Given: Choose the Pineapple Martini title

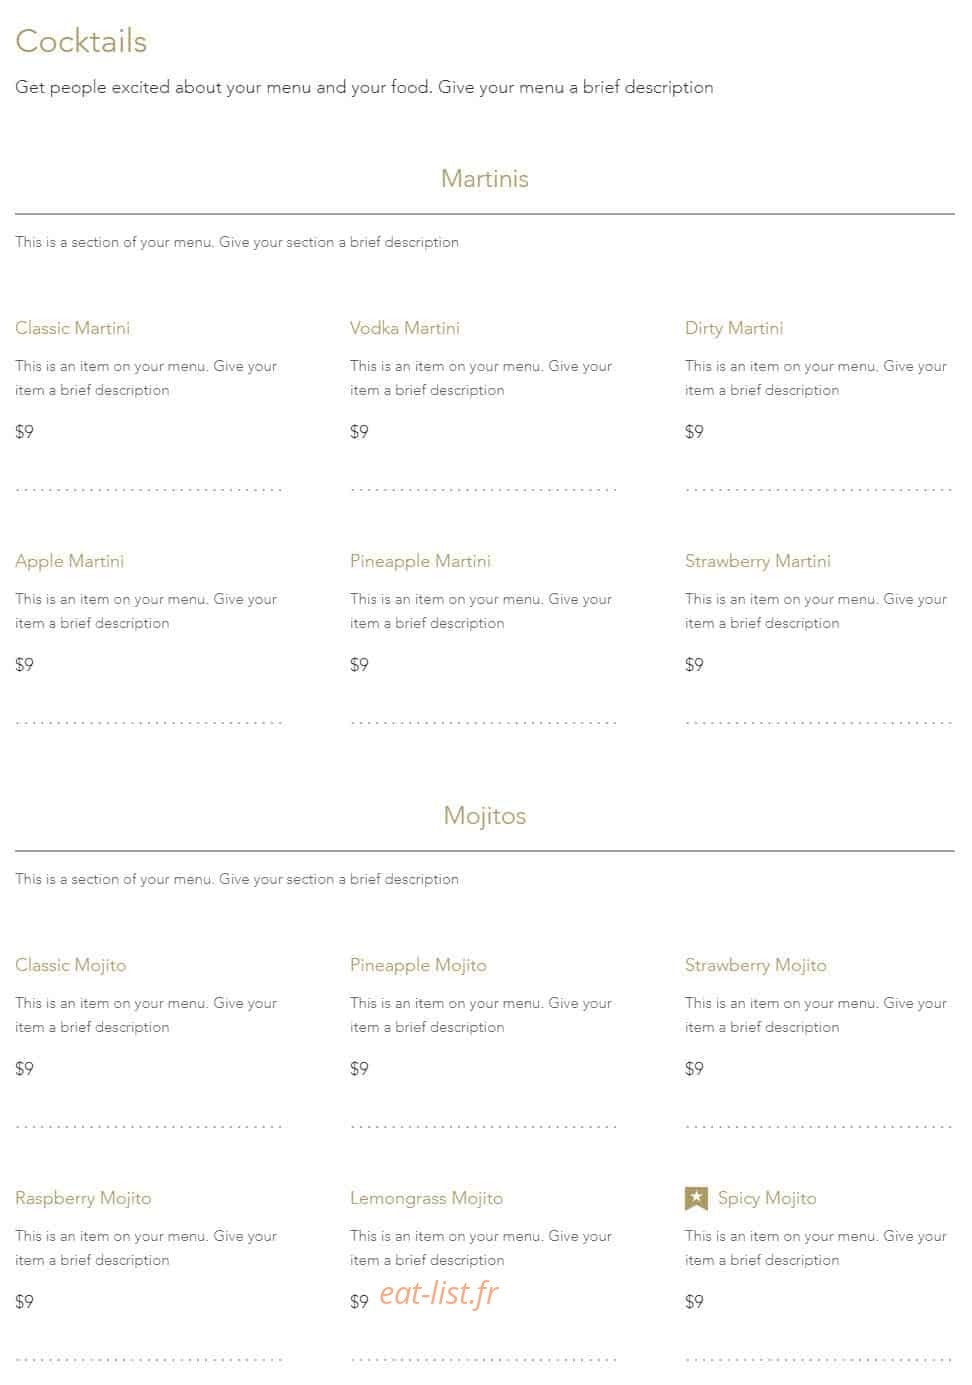Looking at the screenshot, I should 420,562.
